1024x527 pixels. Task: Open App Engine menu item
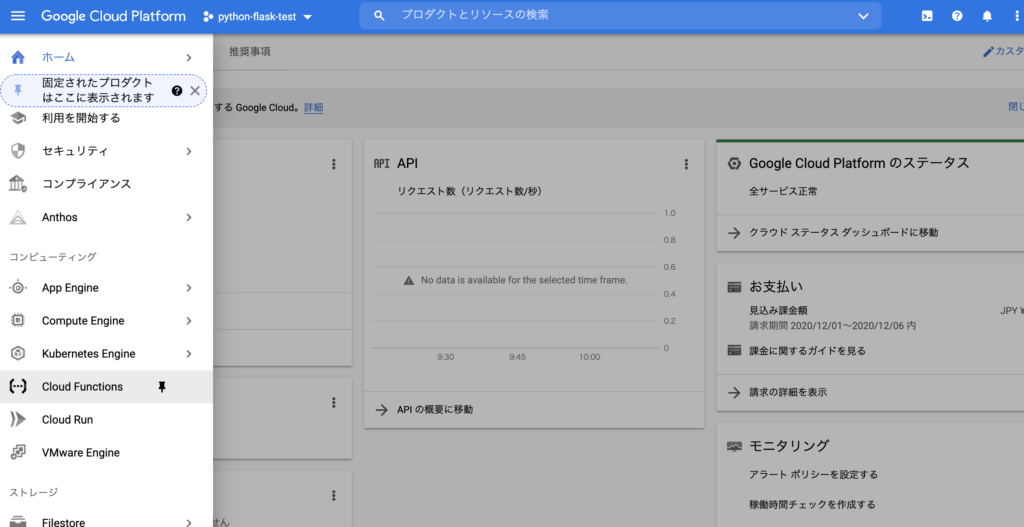pos(106,288)
